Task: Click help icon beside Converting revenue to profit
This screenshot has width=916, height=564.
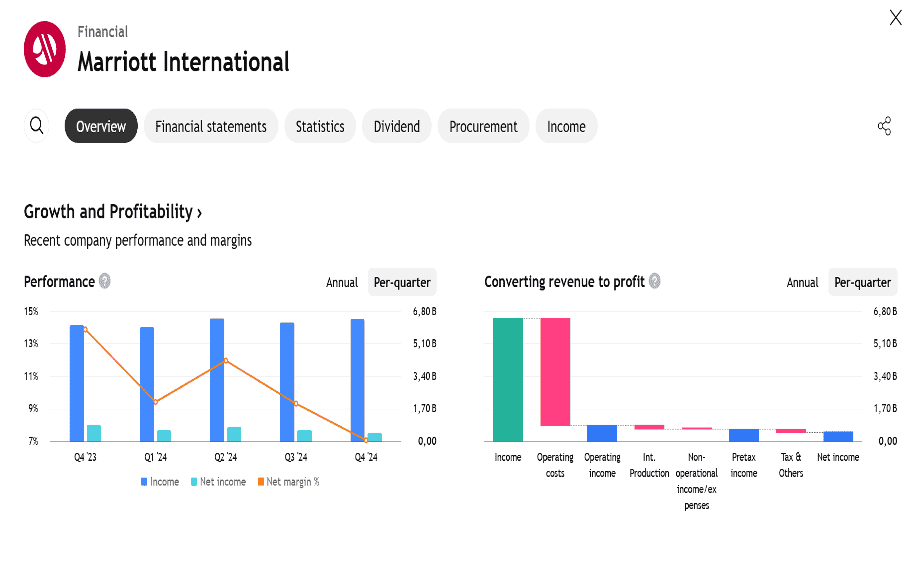Action: tap(655, 282)
